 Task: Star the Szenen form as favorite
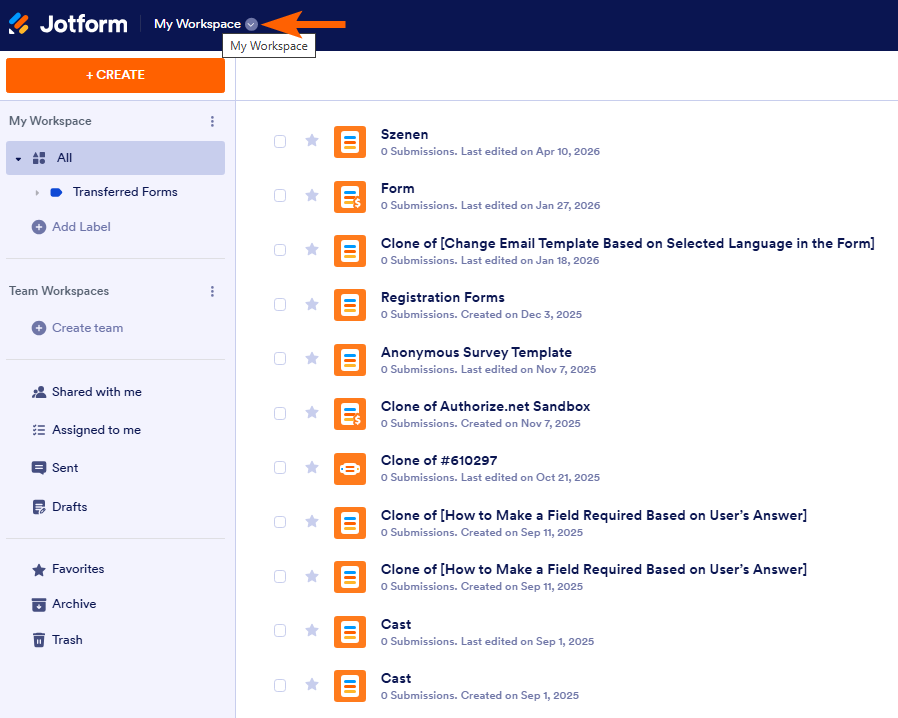(312, 141)
